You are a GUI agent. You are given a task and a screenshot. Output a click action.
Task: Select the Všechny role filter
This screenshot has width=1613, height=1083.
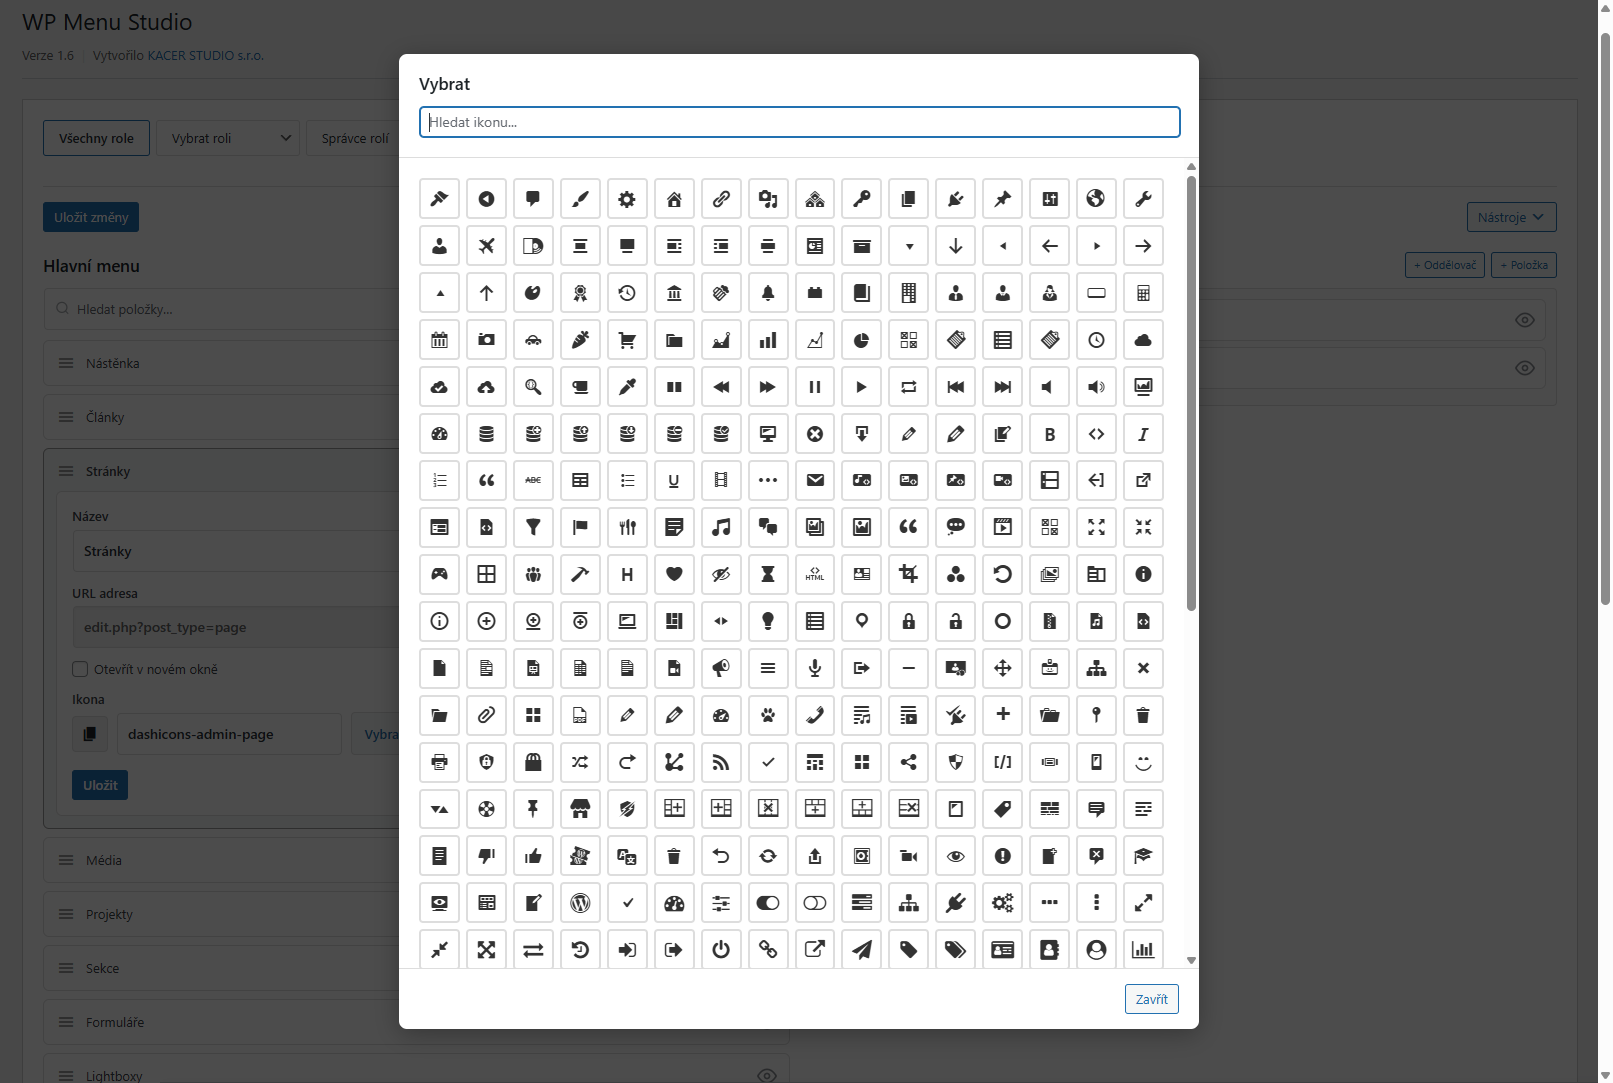(x=96, y=138)
